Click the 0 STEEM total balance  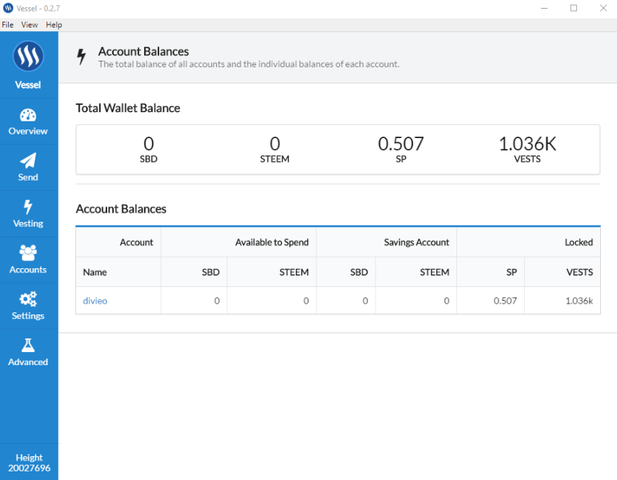point(275,150)
